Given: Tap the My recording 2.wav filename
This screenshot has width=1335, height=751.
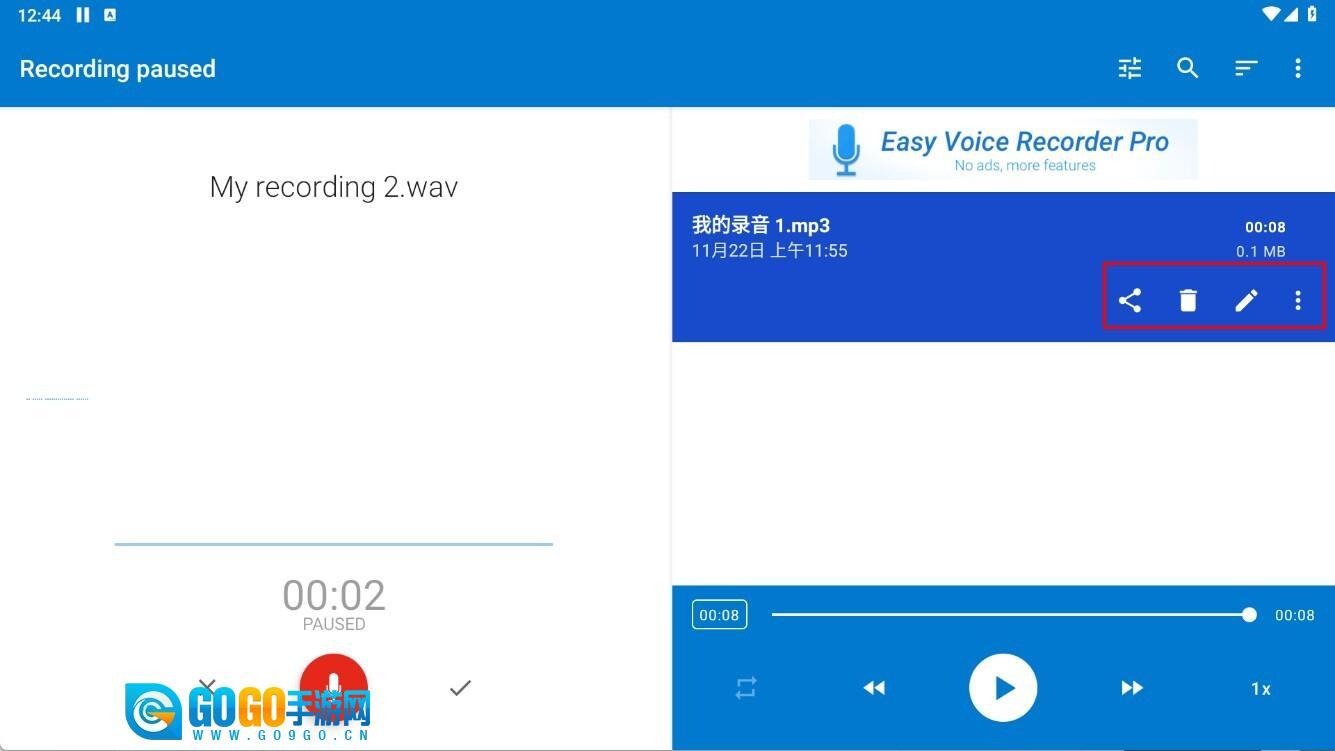Looking at the screenshot, I should (334, 188).
